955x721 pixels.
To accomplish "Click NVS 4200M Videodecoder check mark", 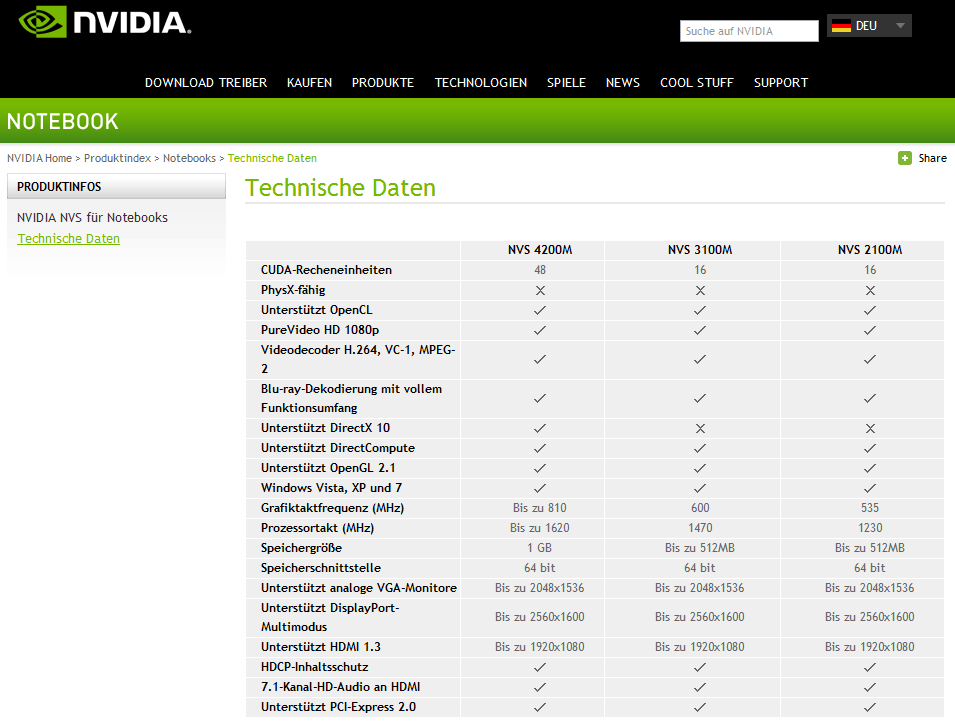I will pyautogui.click(x=540, y=360).
